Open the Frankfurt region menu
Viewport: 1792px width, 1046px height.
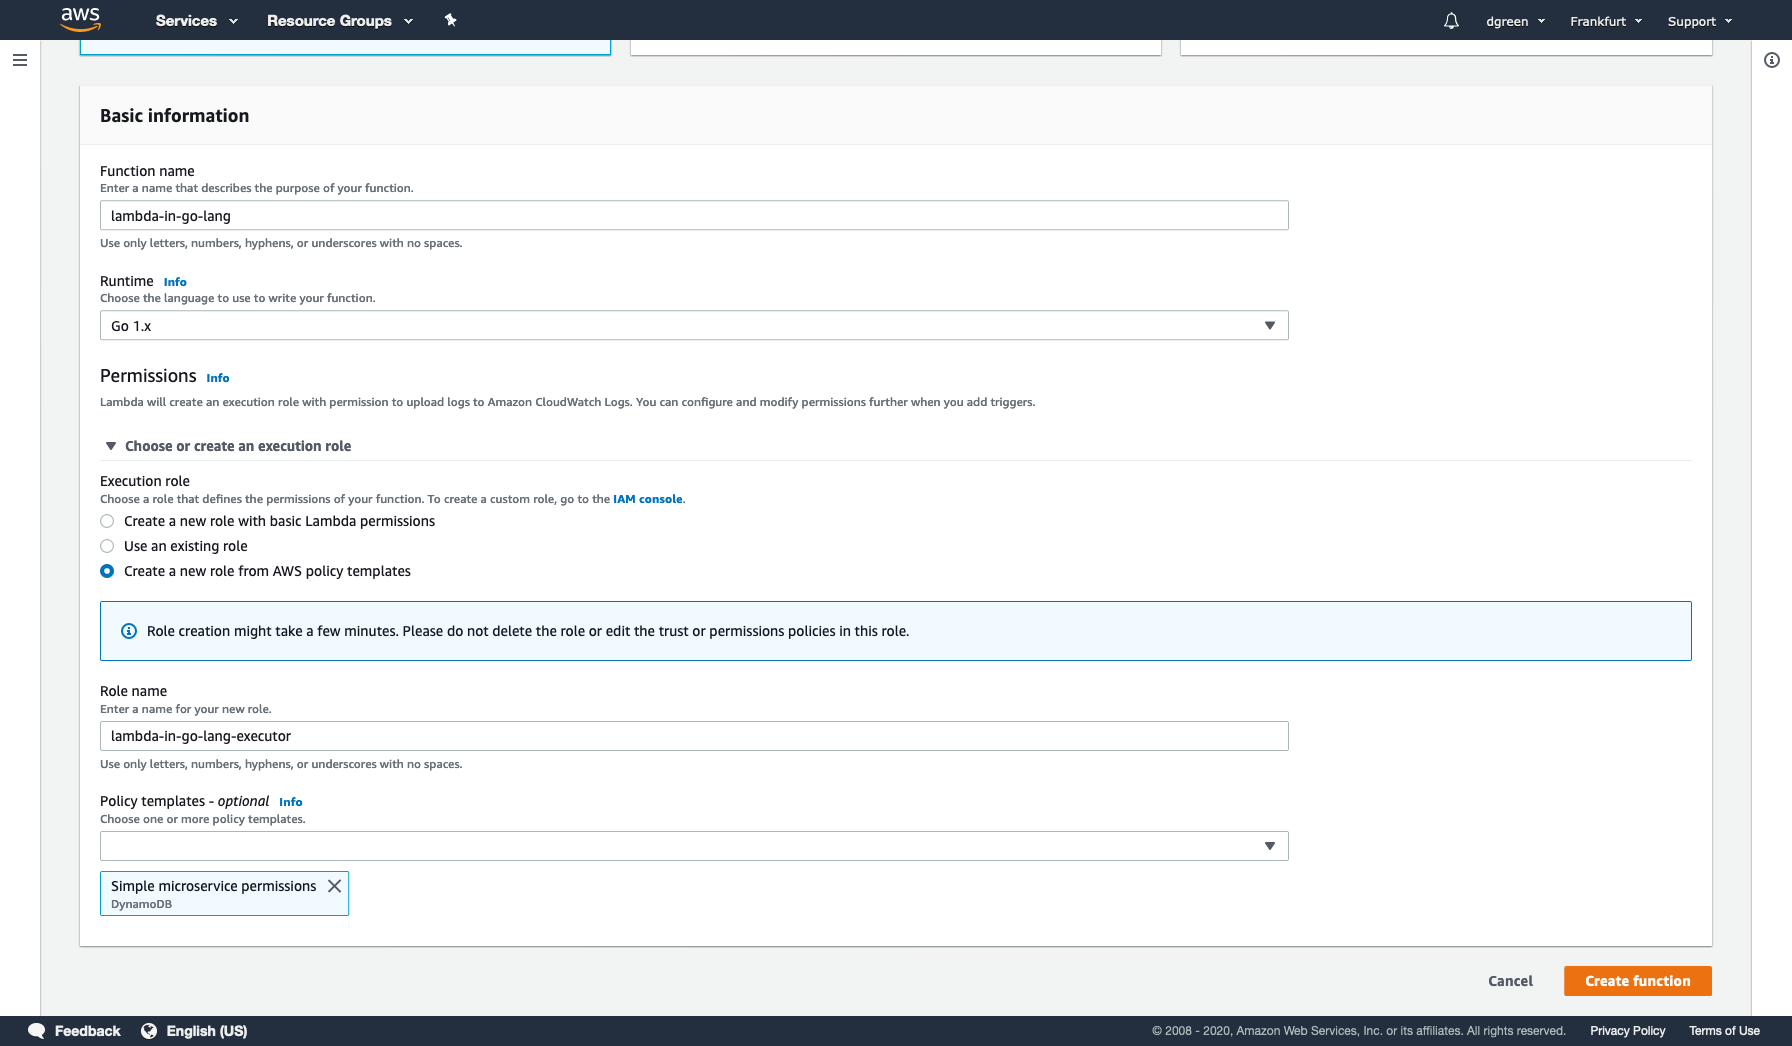1606,21
